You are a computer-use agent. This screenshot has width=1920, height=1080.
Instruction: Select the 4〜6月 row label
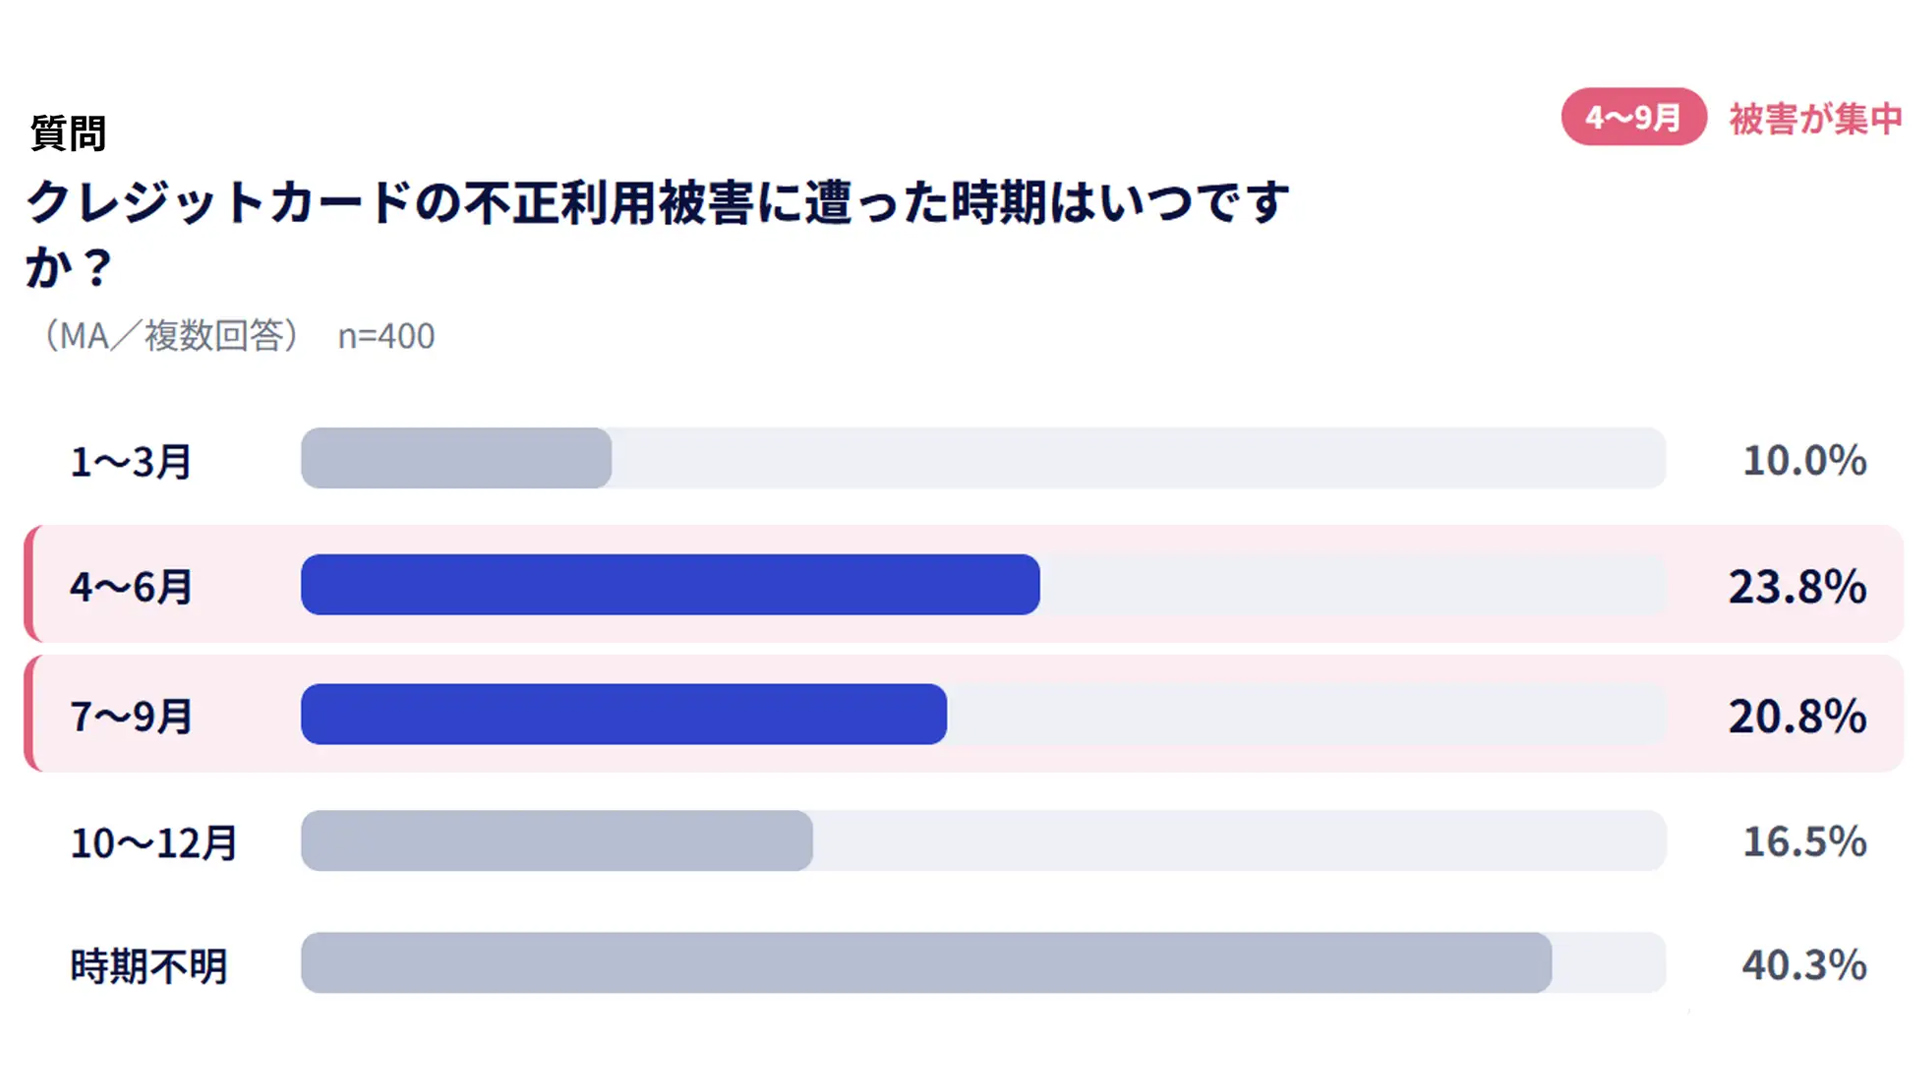tap(131, 586)
